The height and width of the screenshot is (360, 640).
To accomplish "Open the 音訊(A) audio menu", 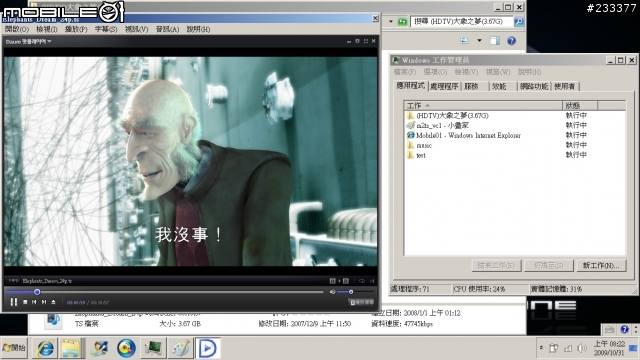I will [167, 29].
